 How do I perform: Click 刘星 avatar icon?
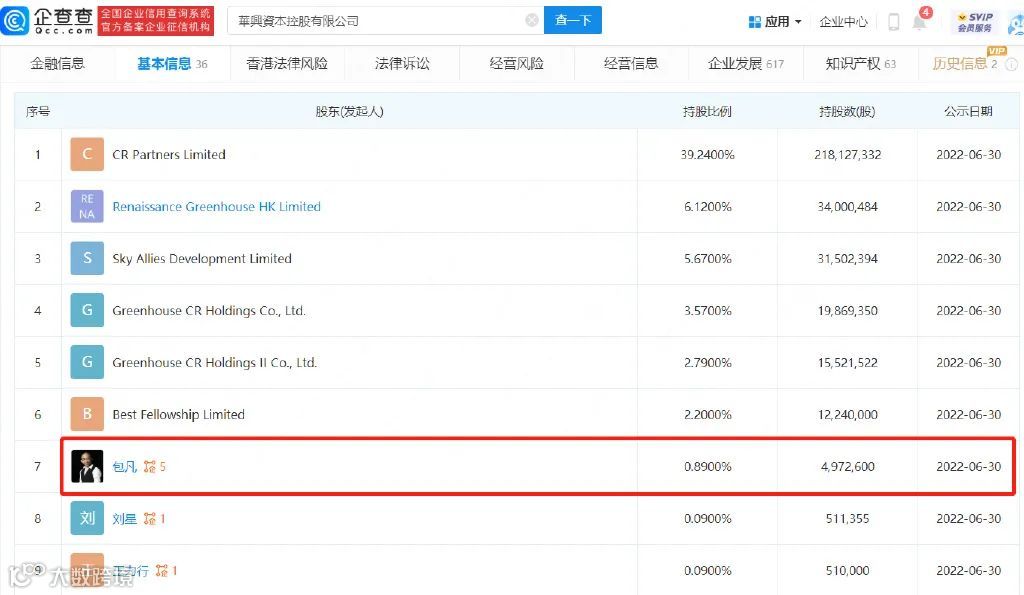[x=87, y=519]
